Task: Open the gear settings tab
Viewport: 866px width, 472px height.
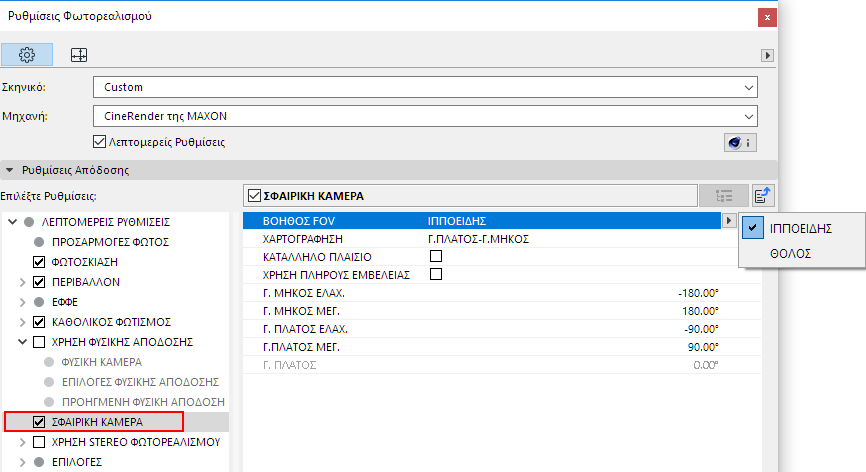Action: point(27,55)
